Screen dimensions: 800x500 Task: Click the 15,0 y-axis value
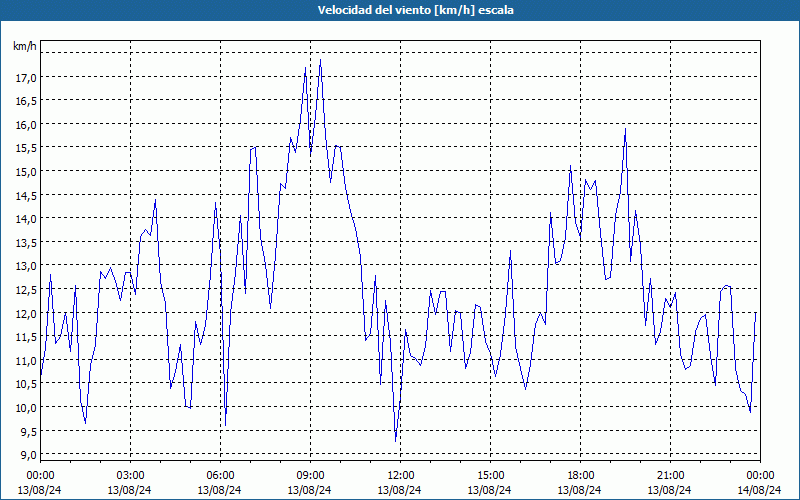(x=27, y=171)
